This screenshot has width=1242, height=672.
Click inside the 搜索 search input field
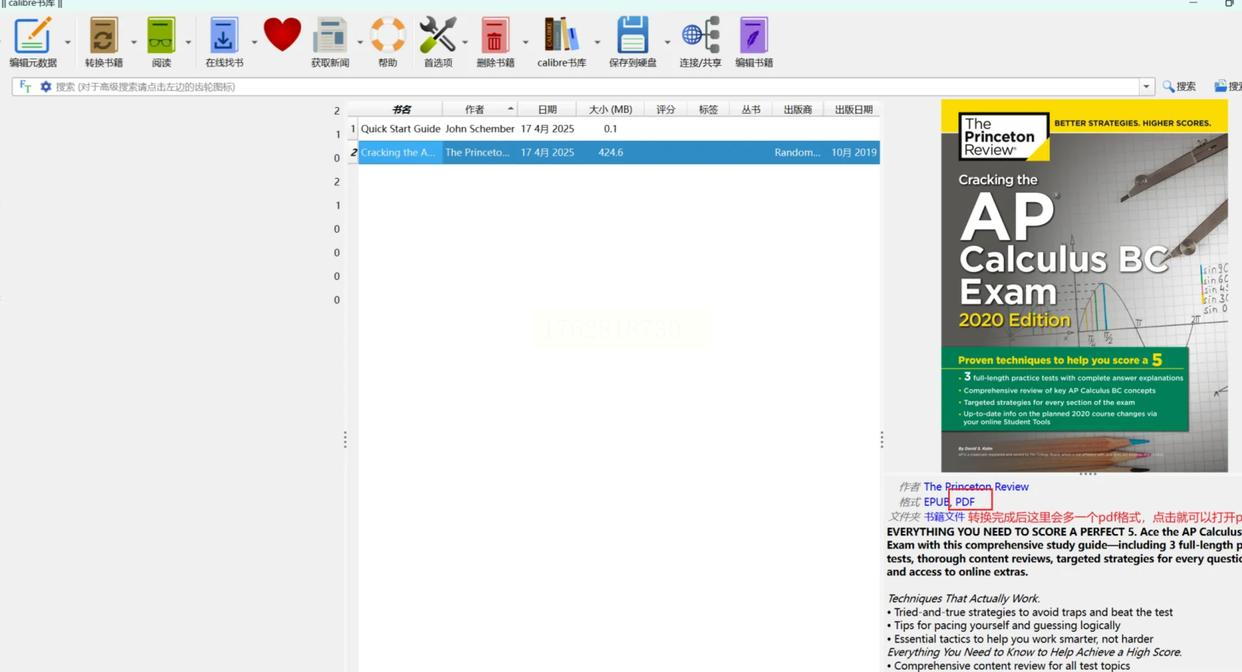(595, 87)
